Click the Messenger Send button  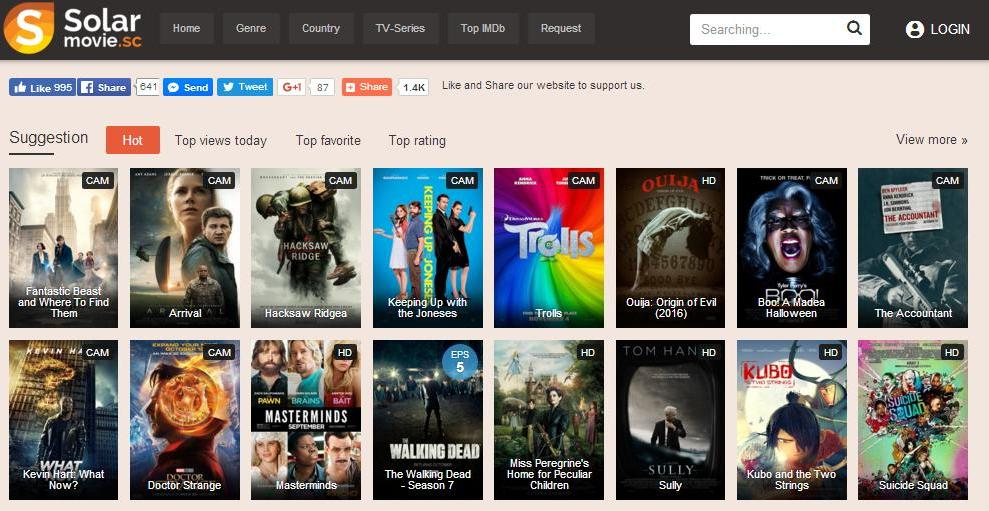tap(188, 87)
